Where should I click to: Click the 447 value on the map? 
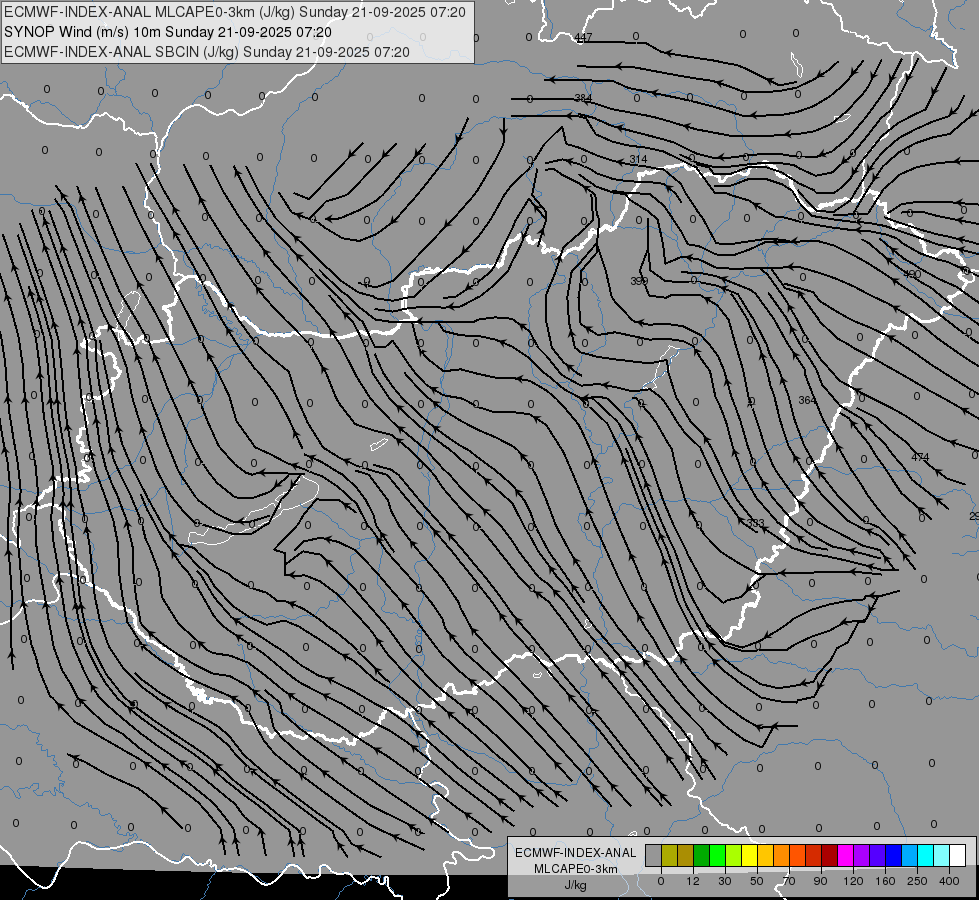(583, 37)
